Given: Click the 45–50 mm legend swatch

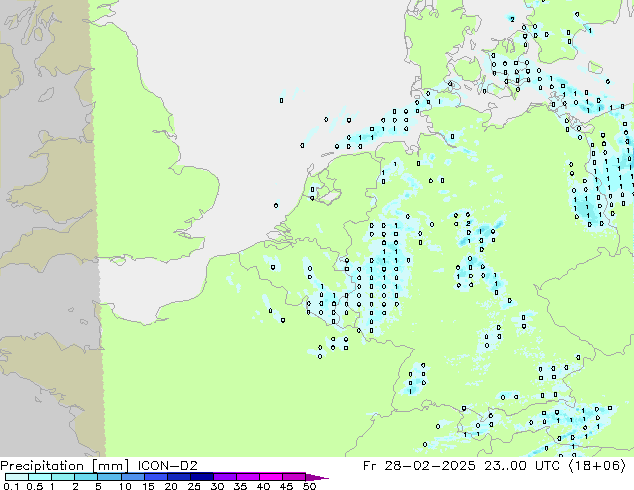Looking at the screenshot, I should coord(293,477).
